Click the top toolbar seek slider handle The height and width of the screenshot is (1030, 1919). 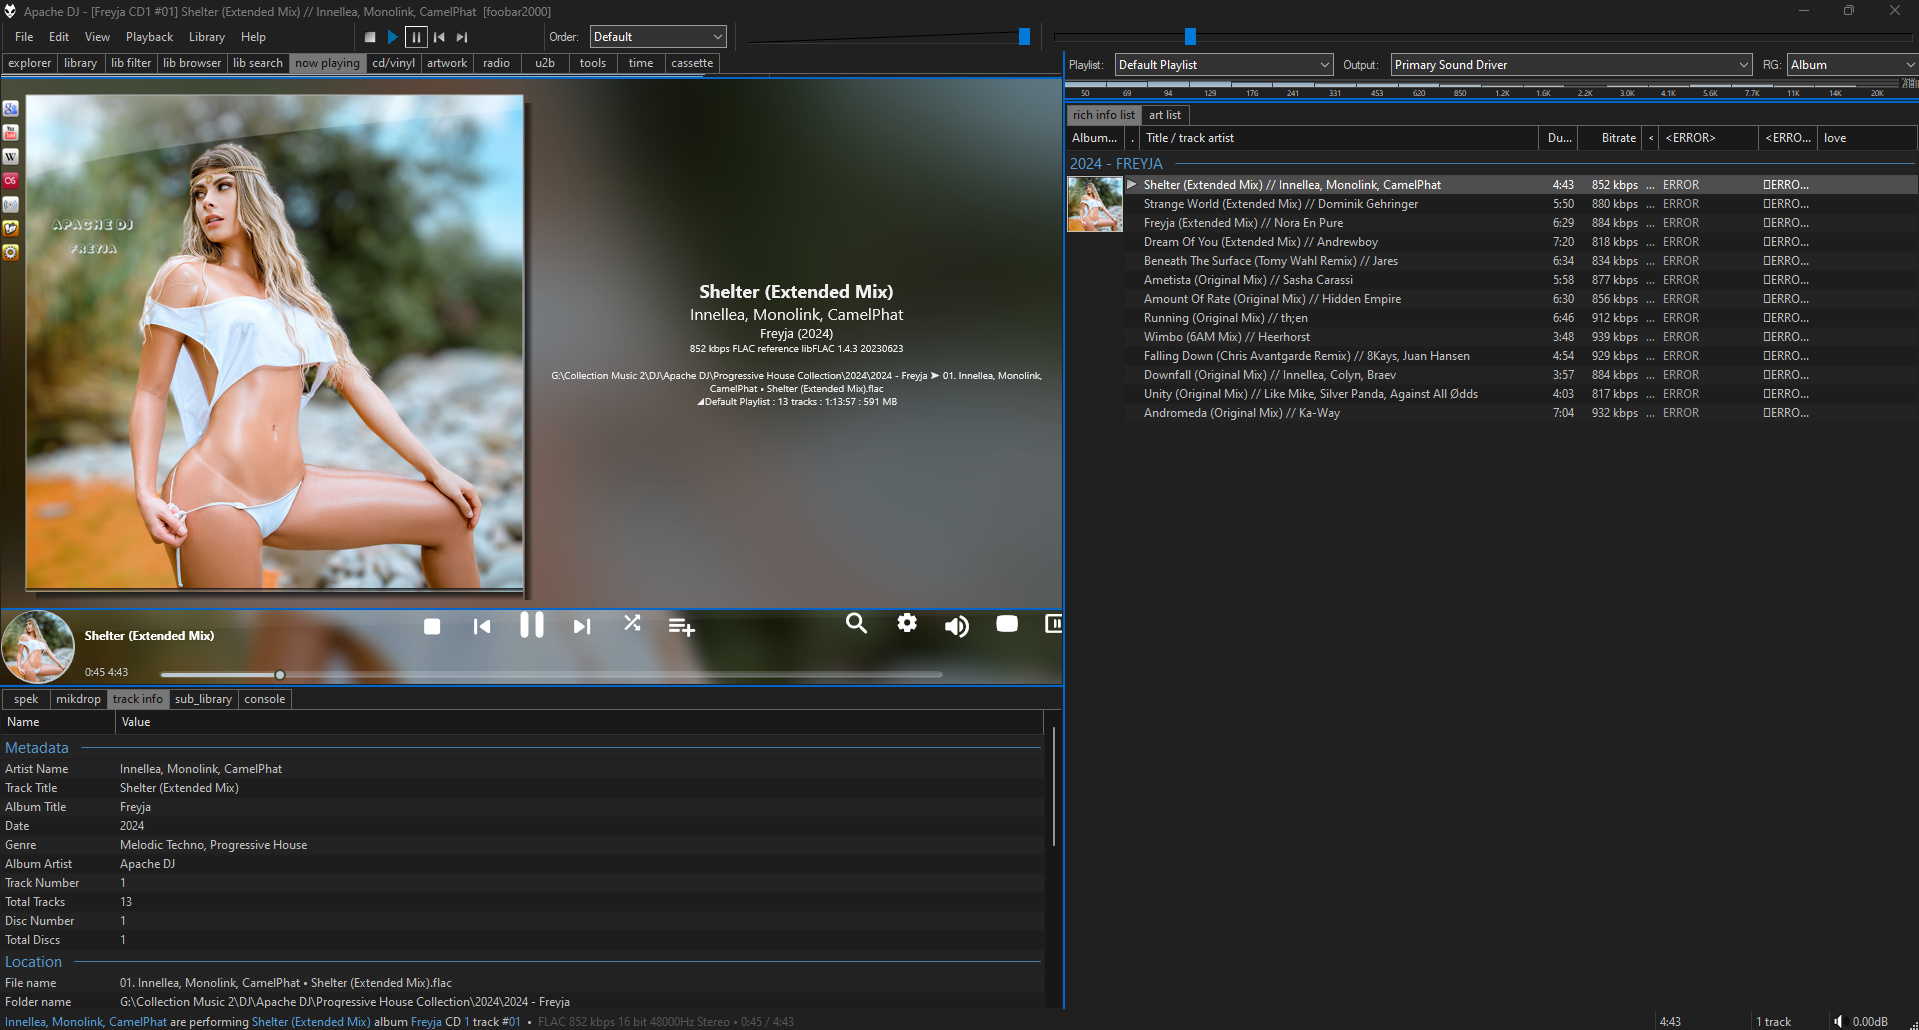coord(1190,37)
